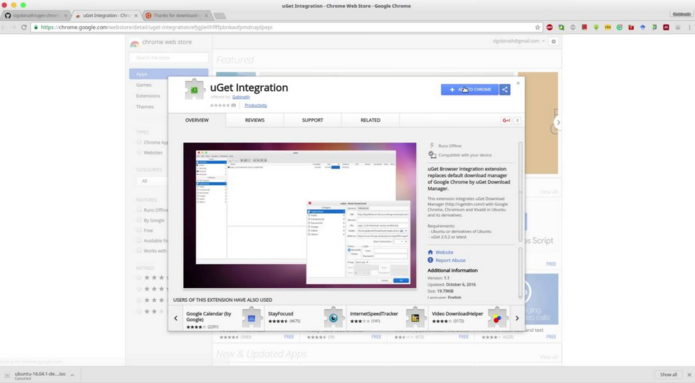
Task: Enable the Runs Offline feature checkbox
Action: point(139,210)
